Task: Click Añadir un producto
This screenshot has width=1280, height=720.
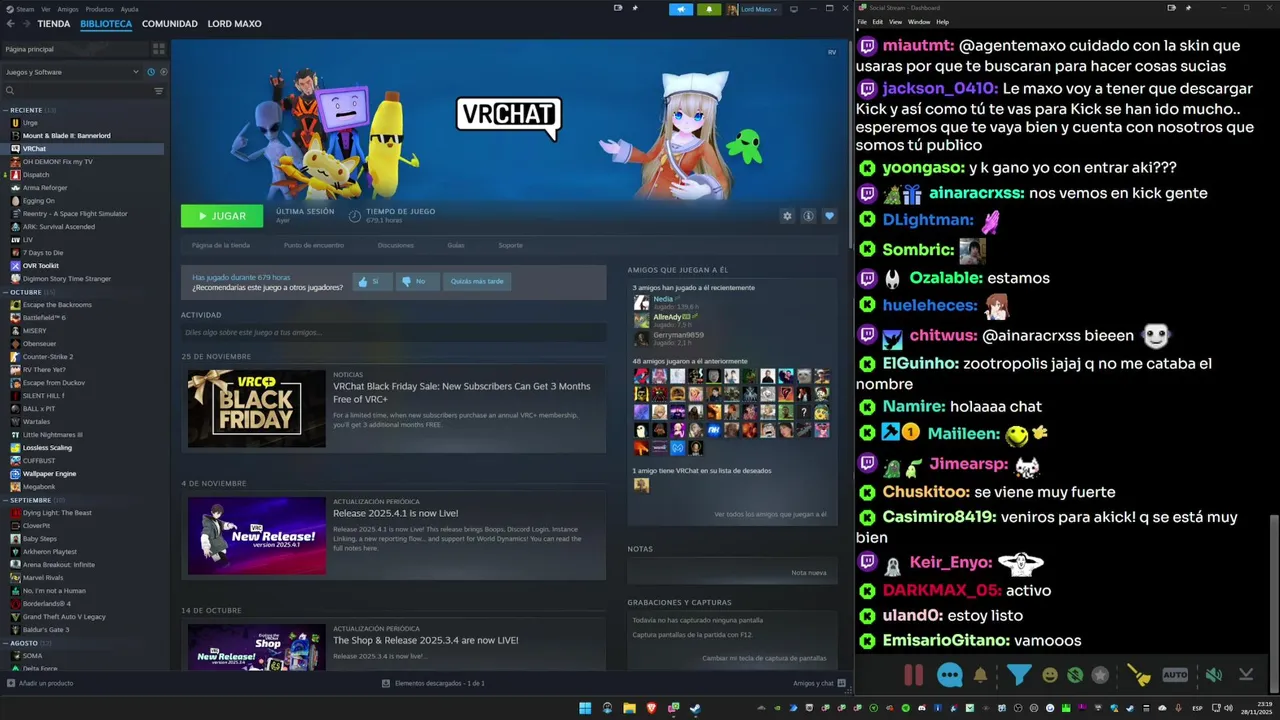Action: point(39,683)
